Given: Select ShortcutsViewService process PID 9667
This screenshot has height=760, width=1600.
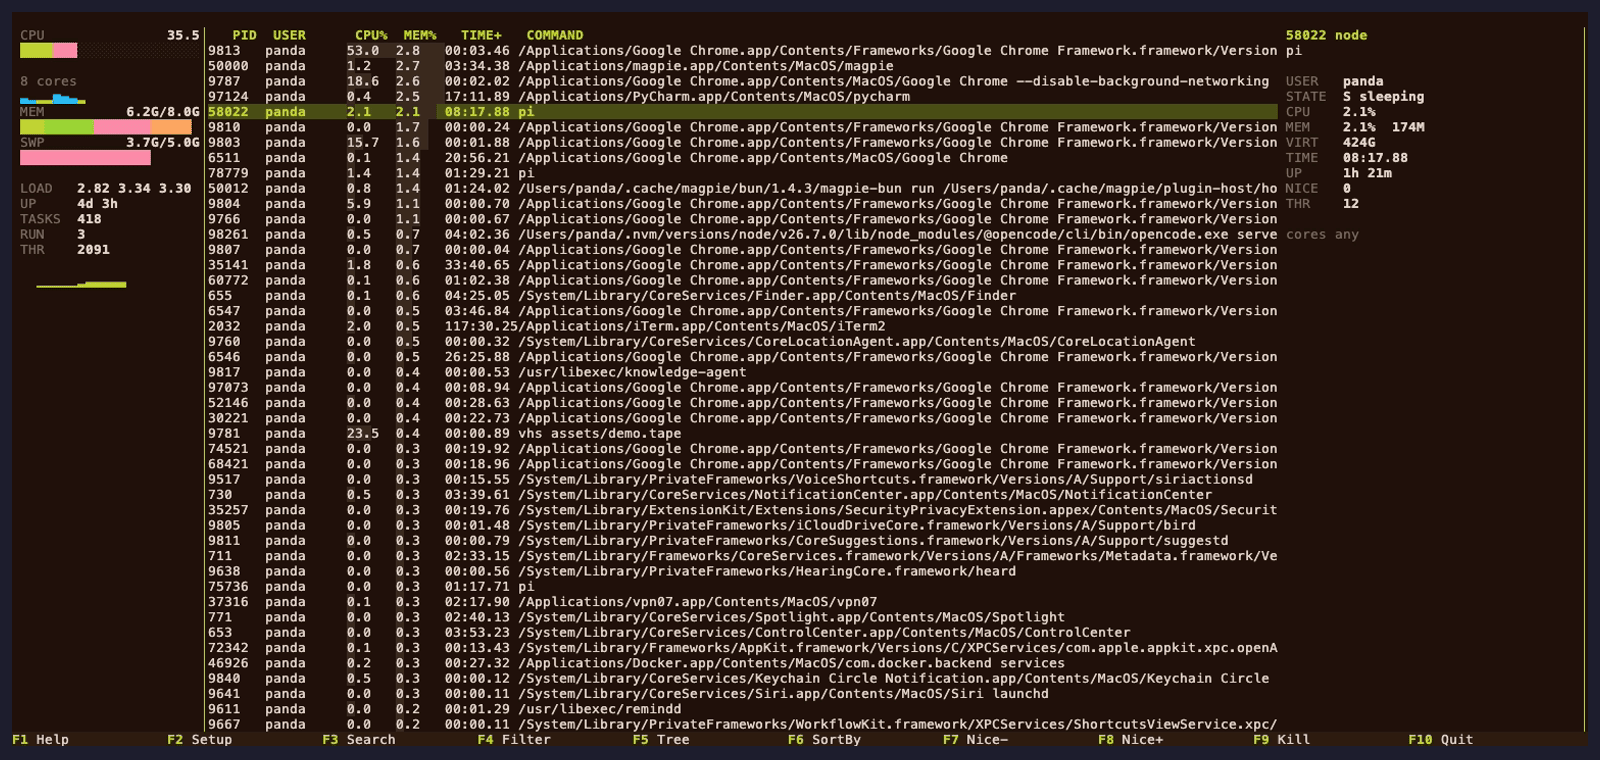Looking at the screenshot, I should point(742,724).
